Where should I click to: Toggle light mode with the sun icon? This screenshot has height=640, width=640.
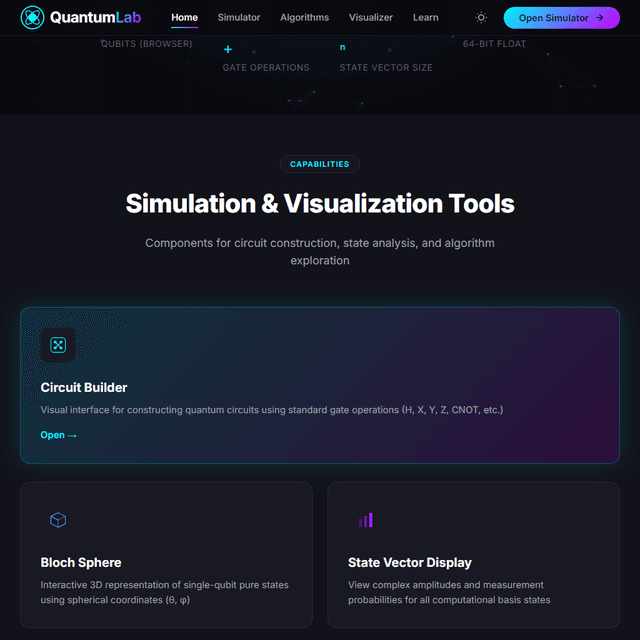(481, 18)
